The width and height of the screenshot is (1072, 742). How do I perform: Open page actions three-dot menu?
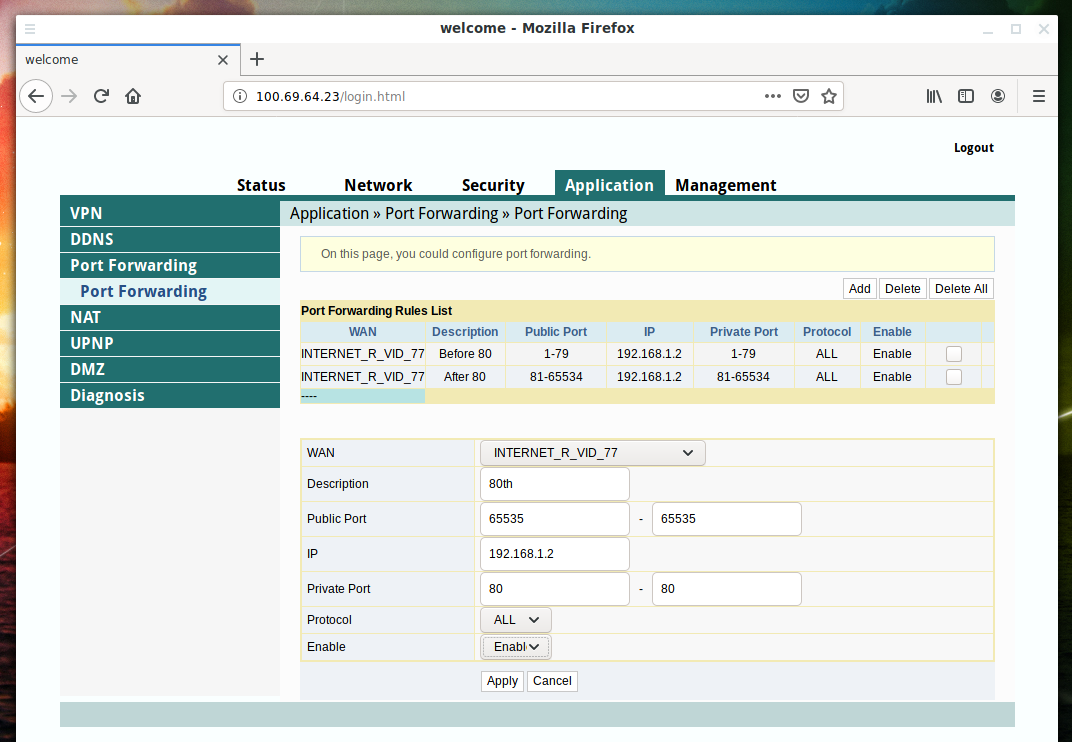click(x=772, y=96)
